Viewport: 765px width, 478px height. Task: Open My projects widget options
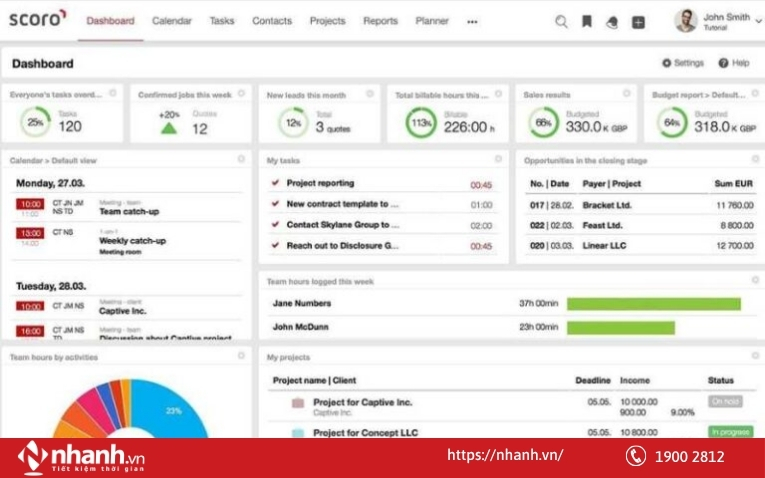coord(755,356)
